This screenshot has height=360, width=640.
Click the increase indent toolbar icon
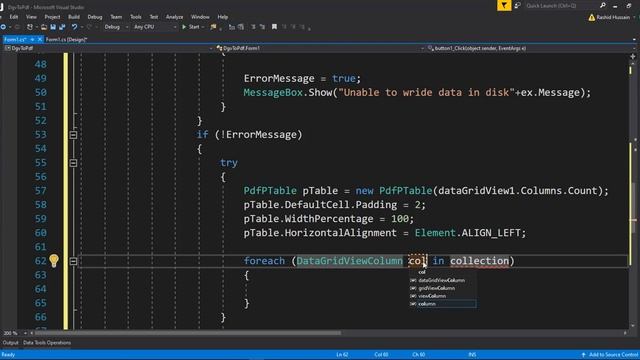click(x=262, y=27)
